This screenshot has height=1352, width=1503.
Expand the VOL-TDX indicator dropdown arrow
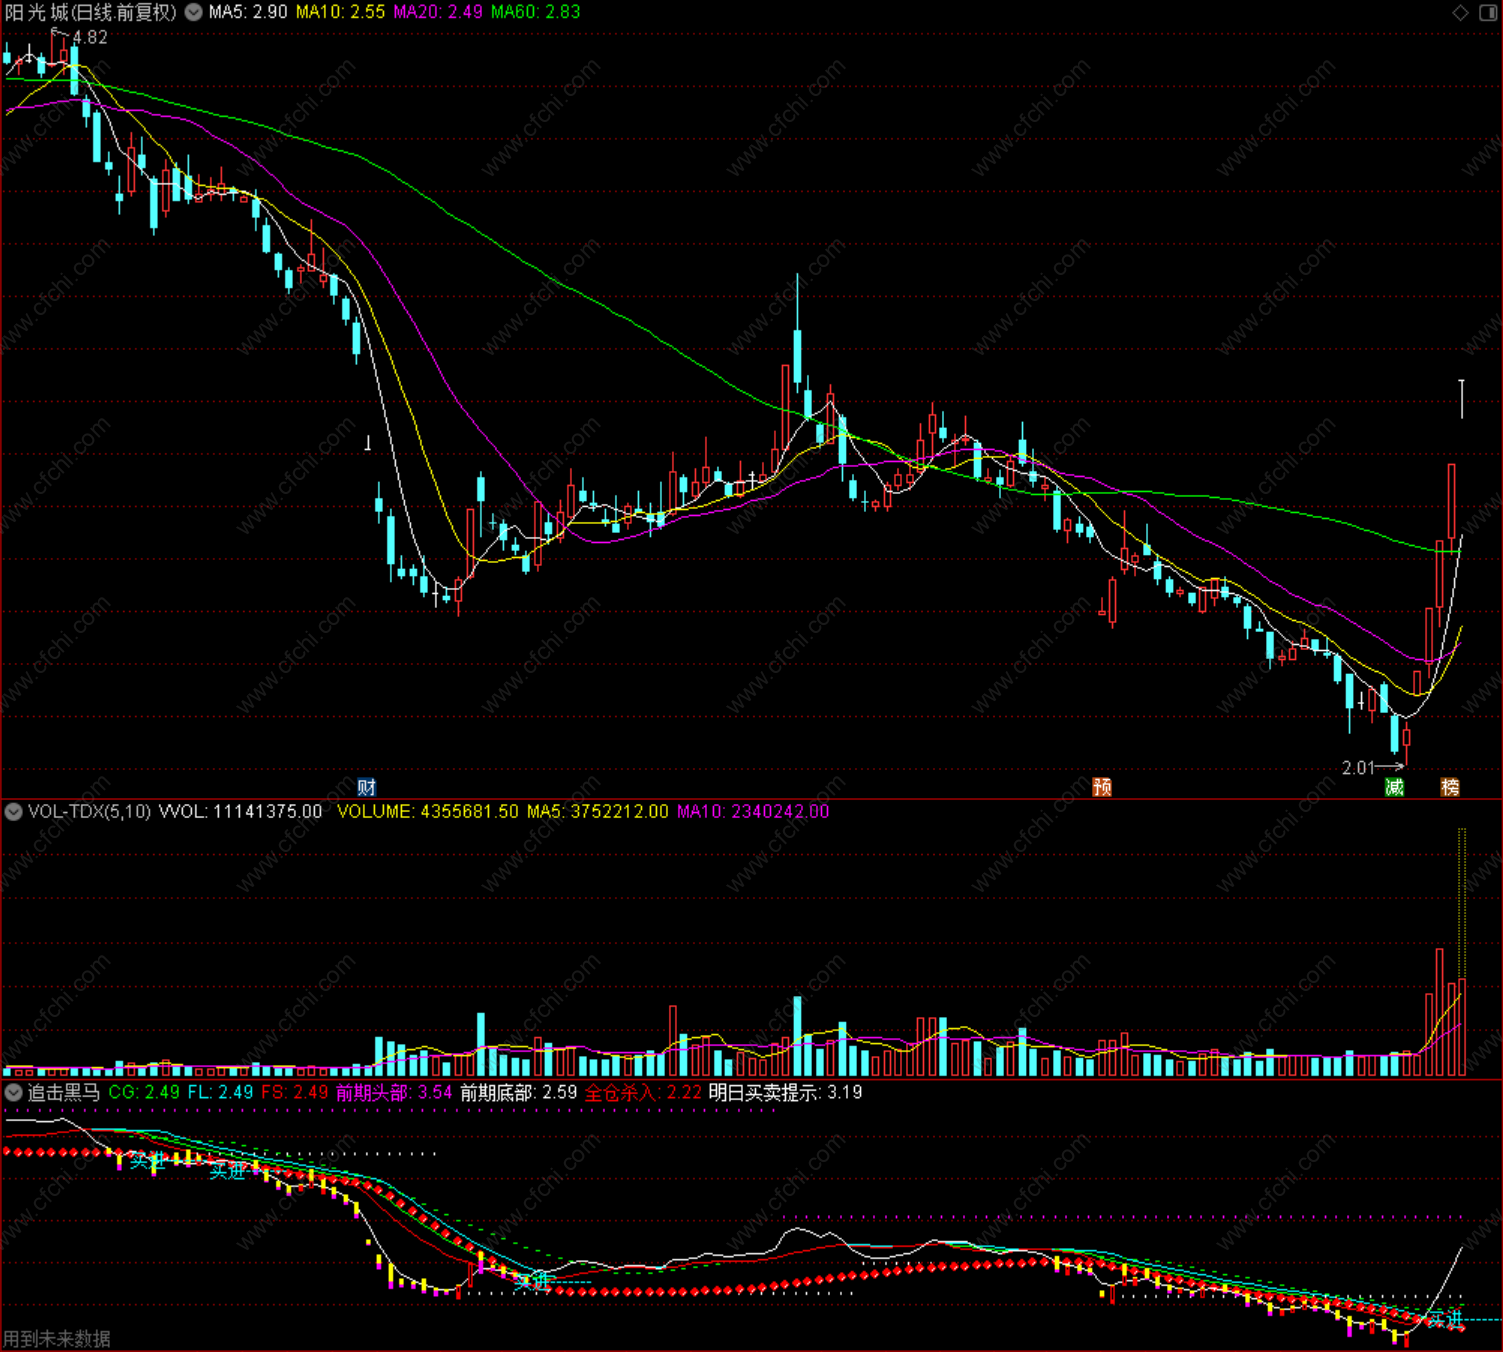pos(13,811)
